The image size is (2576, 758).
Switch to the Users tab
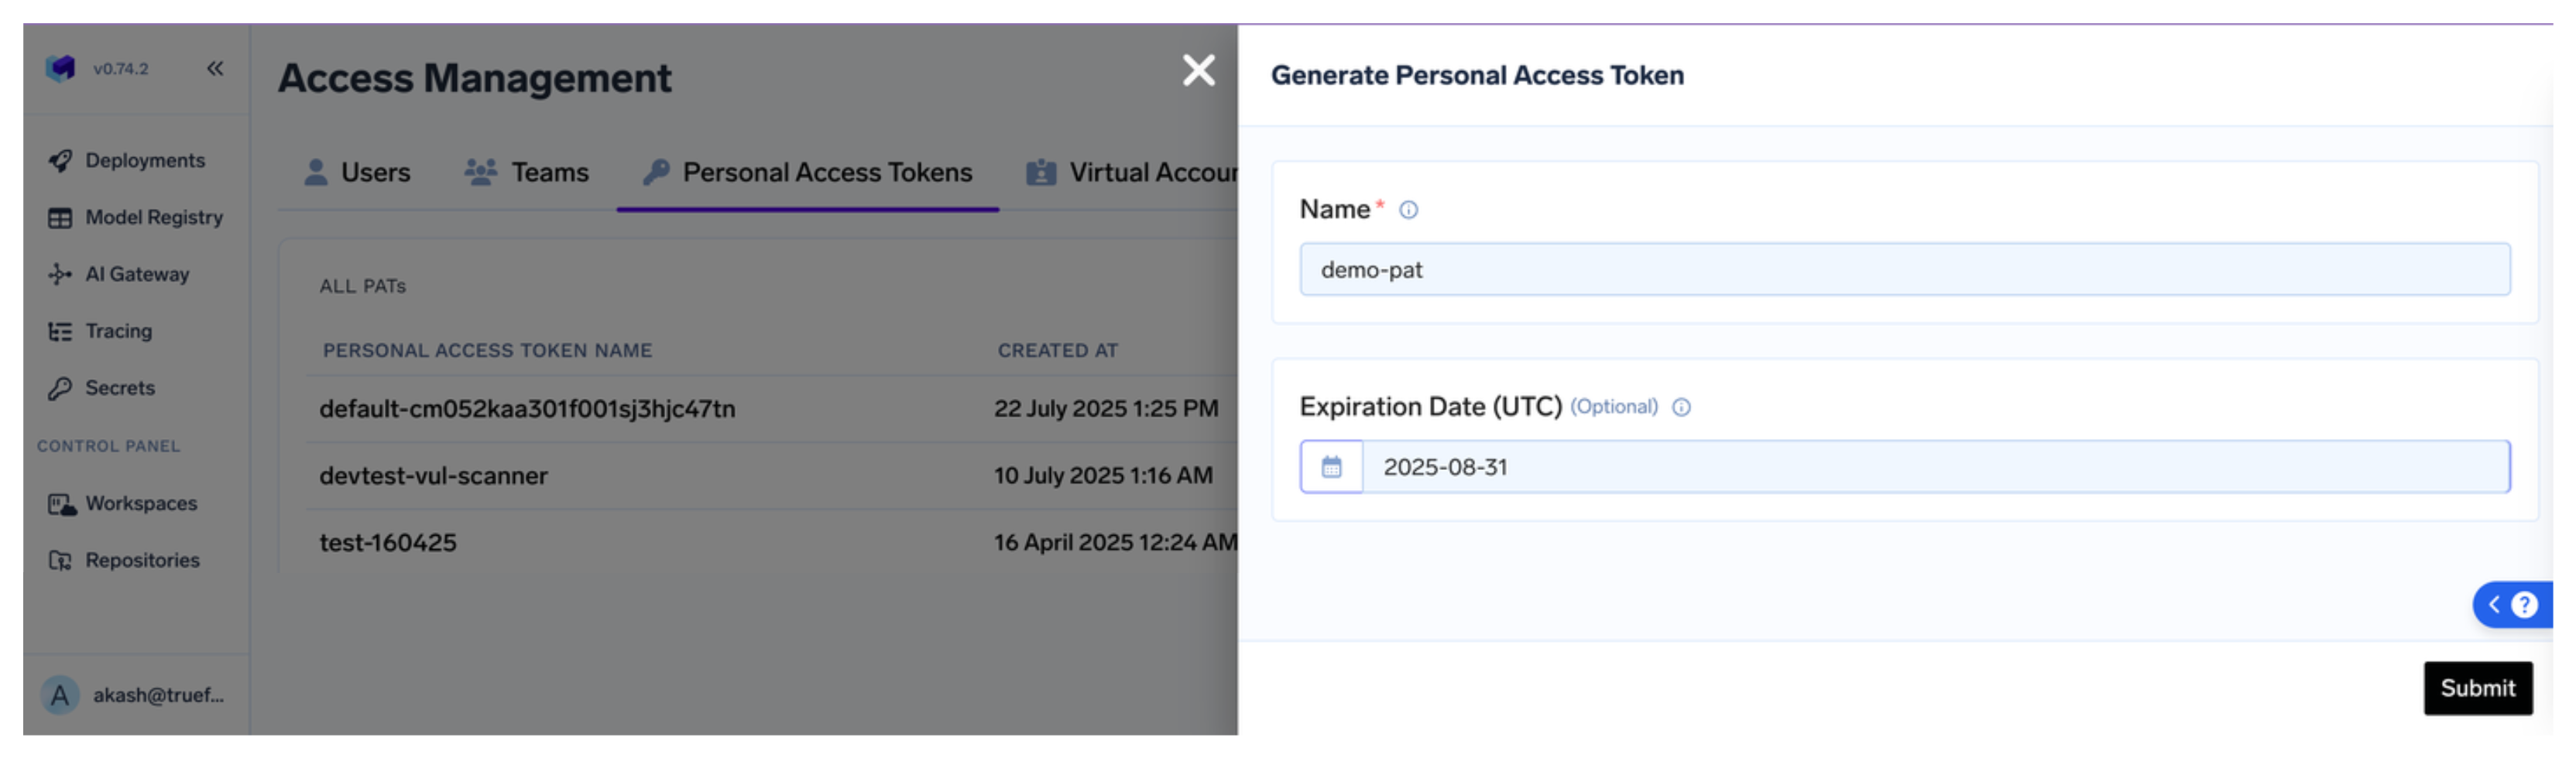(x=357, y=173)
